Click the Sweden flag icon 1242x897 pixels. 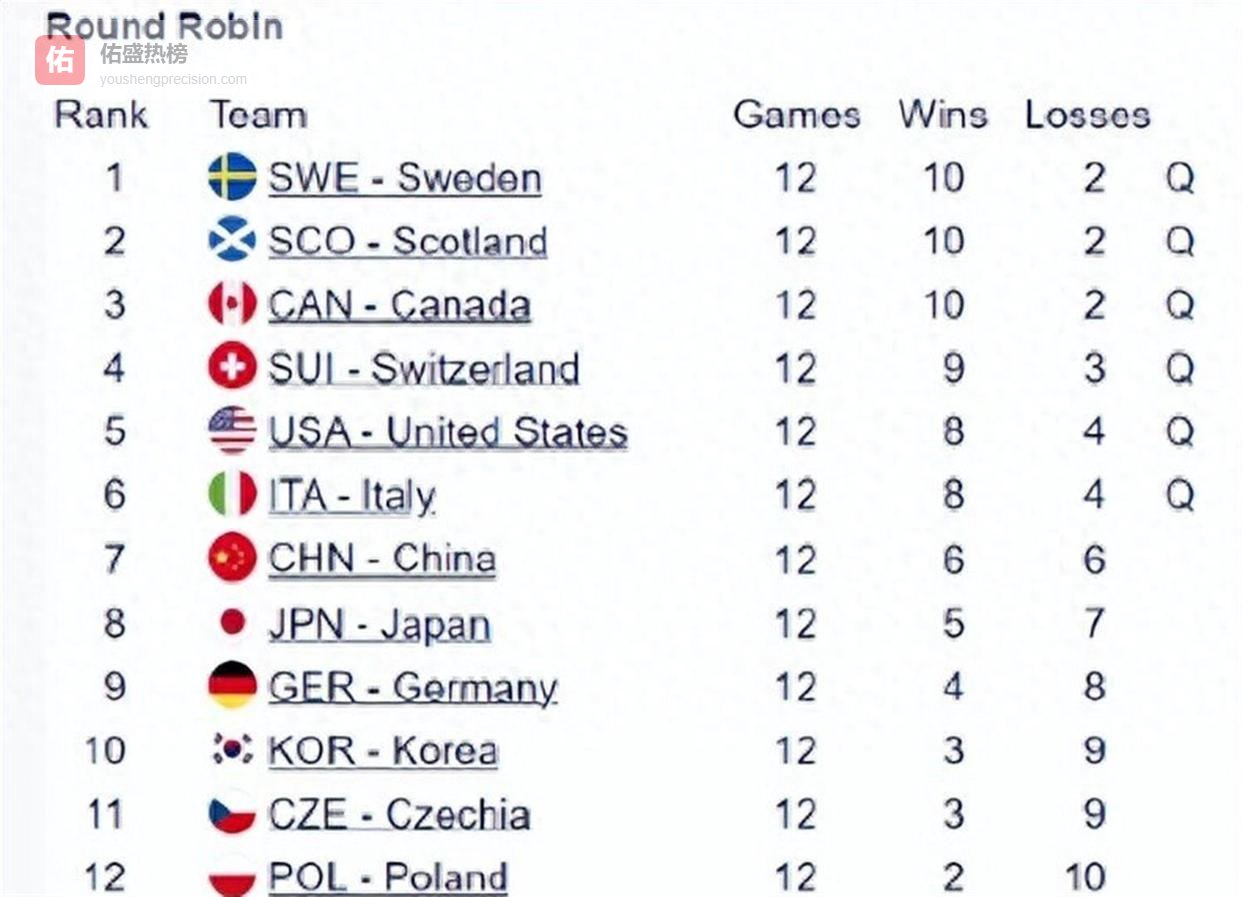[x=232, y=177]
